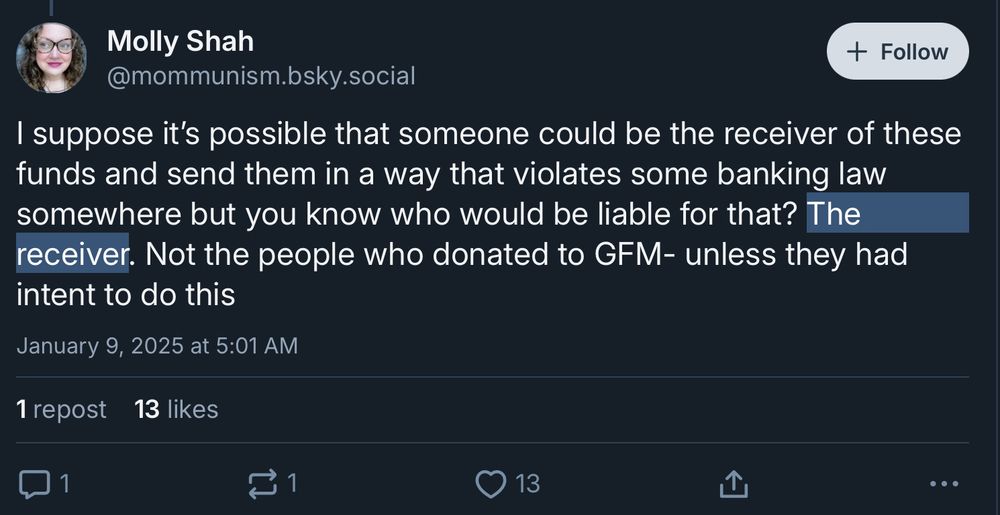Follow Molly Shah
The height and width of the screenshot is (515, 1000).
(897, 51)
